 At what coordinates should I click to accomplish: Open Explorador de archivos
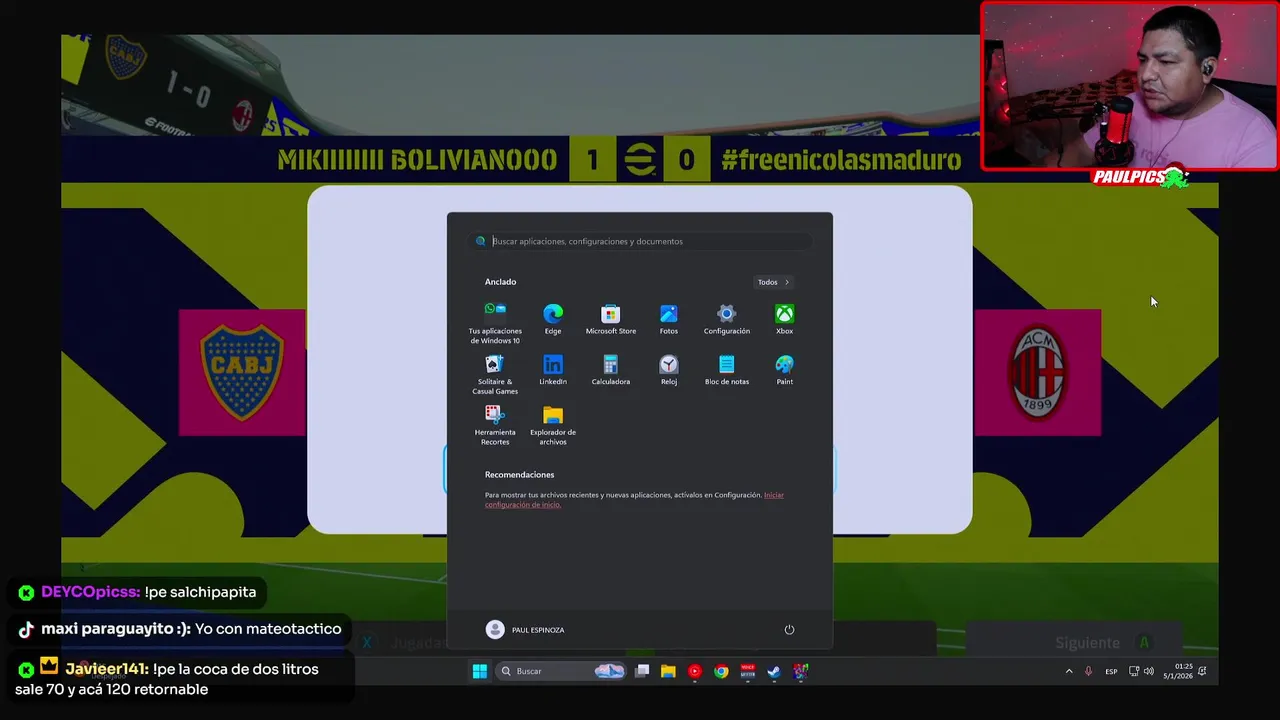click(x=553, y=425)
